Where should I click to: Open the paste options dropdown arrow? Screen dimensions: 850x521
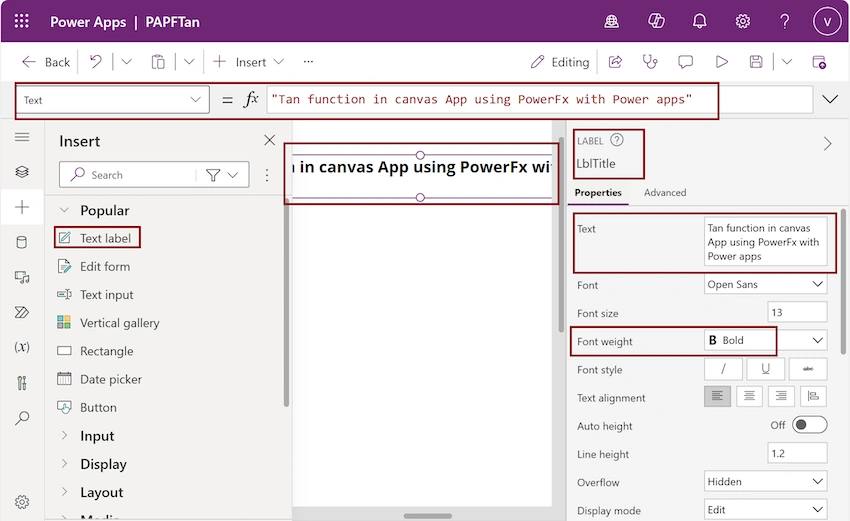tap(189, 62)
